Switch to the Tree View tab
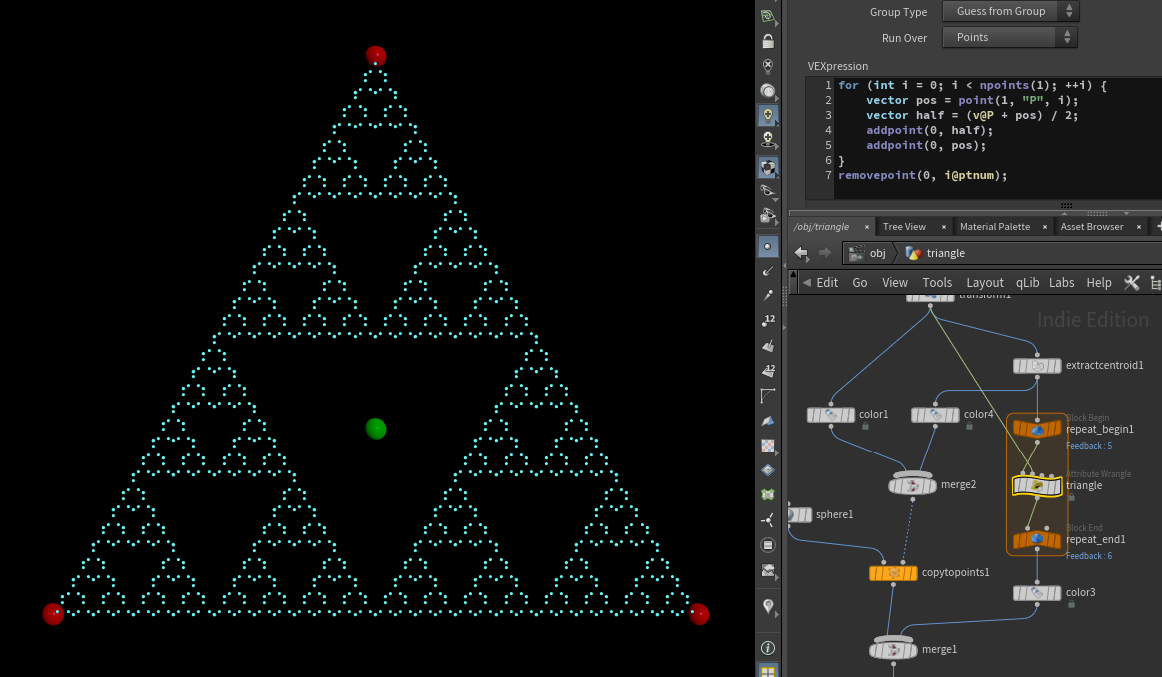 [x=904, y=227]
